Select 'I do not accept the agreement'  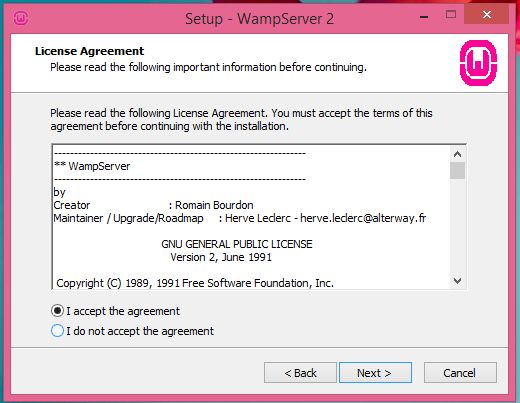tap(57, 331)
